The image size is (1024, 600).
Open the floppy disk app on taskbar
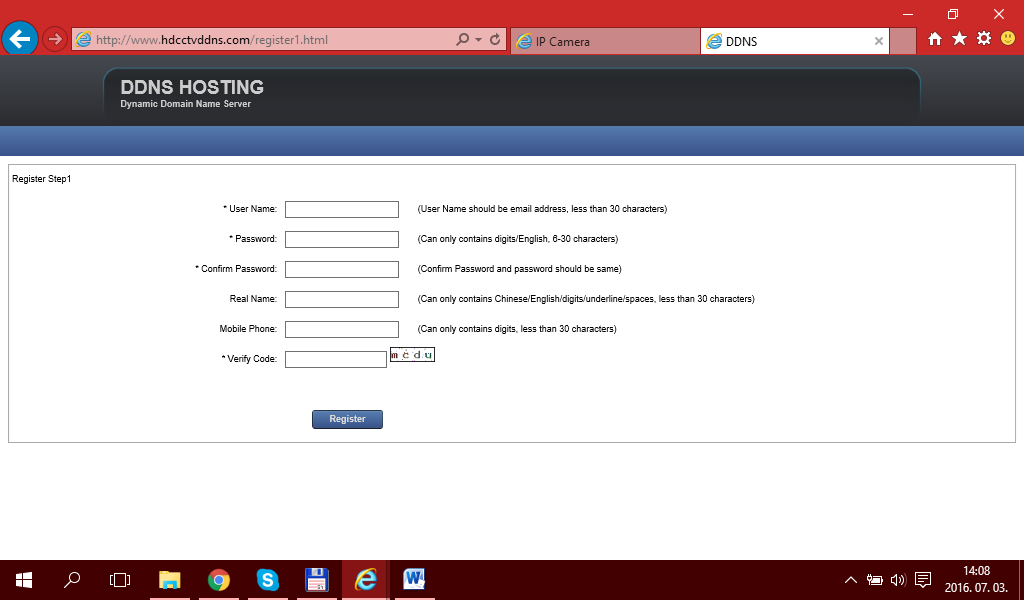tap(317, 580)
